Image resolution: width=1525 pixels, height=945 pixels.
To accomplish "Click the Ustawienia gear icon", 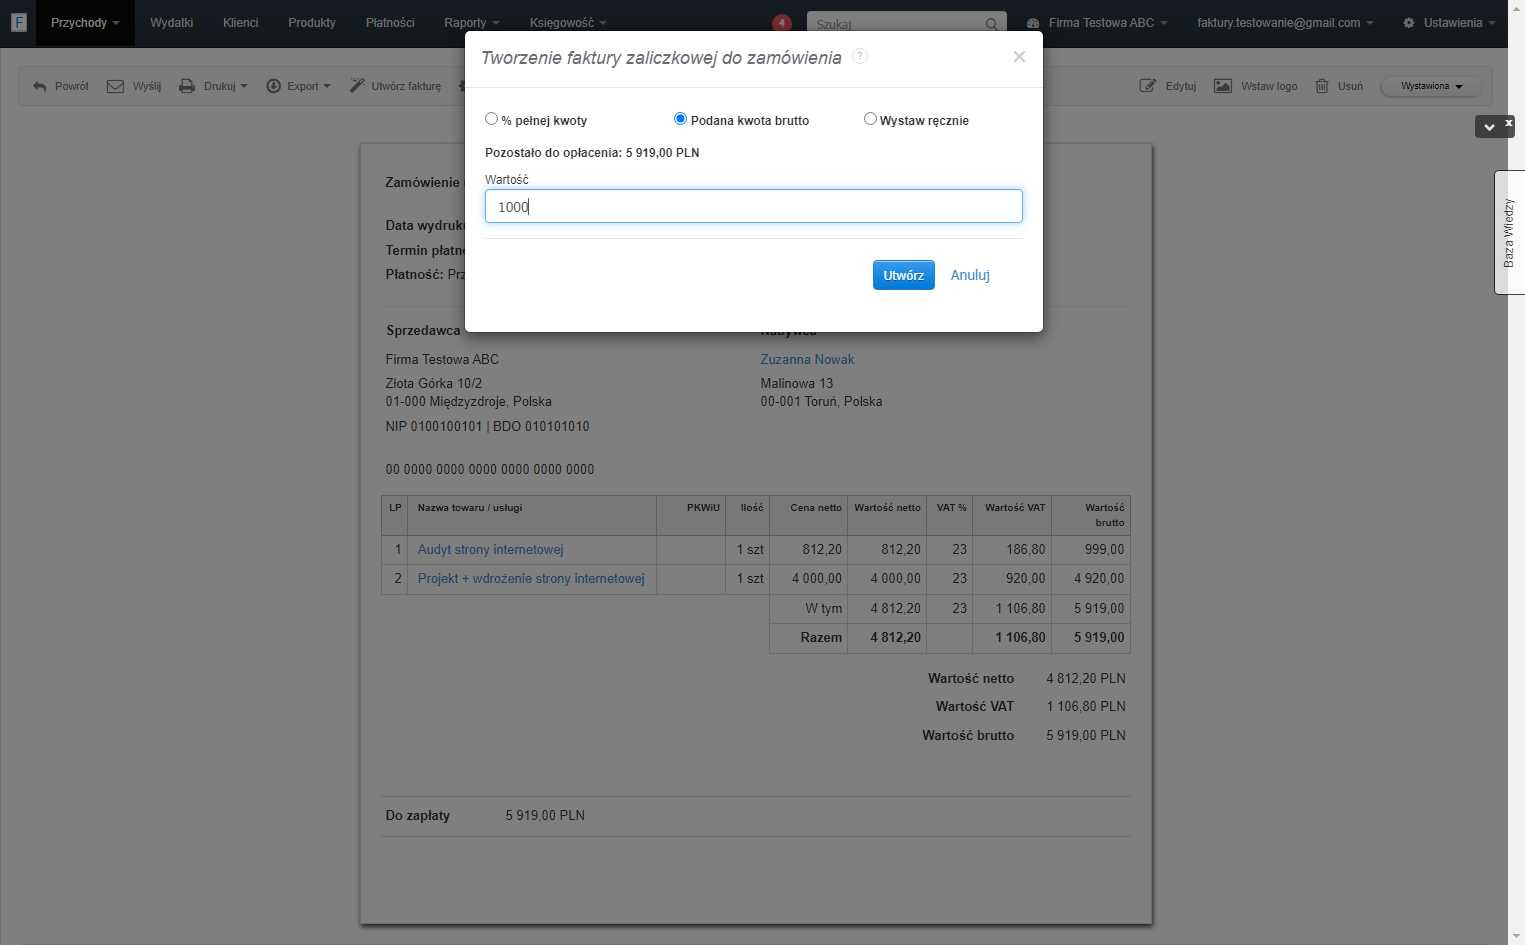I will pyautogui.click(x=1409, y=23).
